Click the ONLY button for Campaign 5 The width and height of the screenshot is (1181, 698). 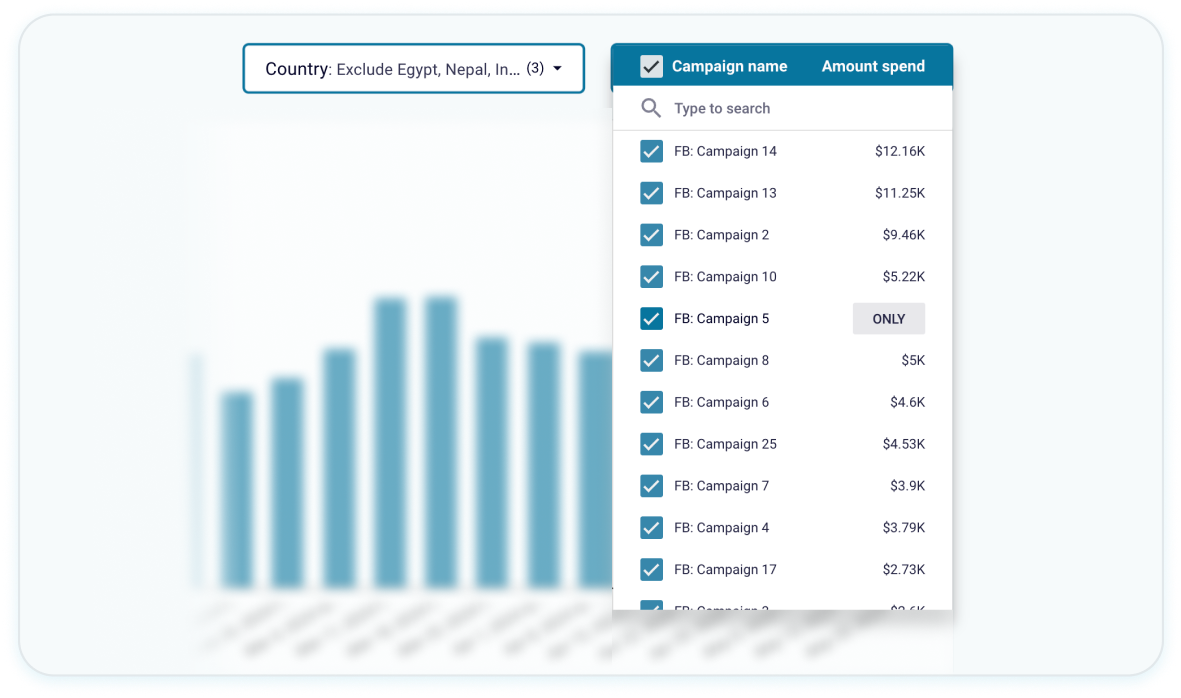click(888, 319)
